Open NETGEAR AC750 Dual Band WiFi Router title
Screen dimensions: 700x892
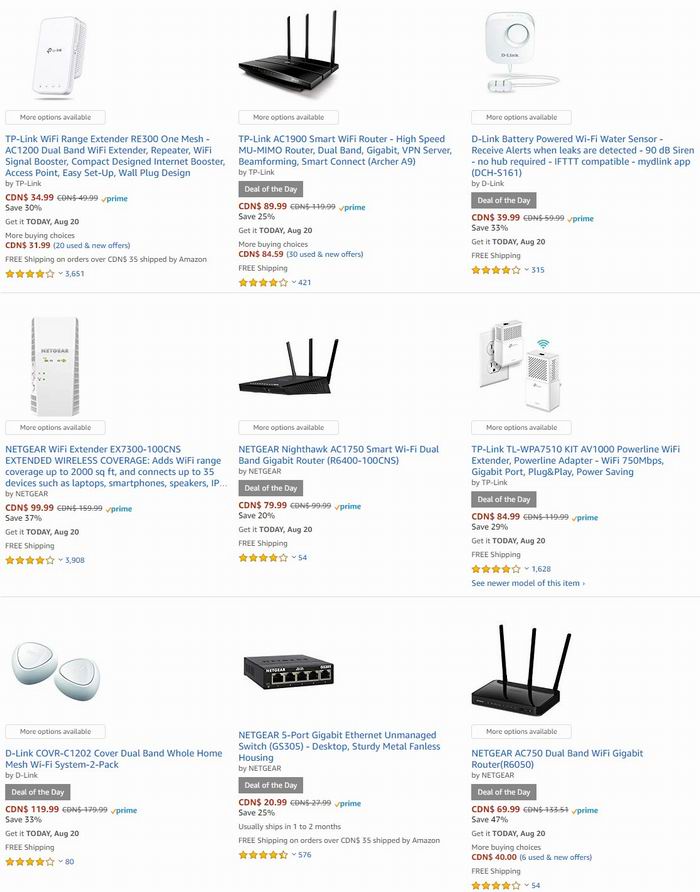click(x=557, y=759)
